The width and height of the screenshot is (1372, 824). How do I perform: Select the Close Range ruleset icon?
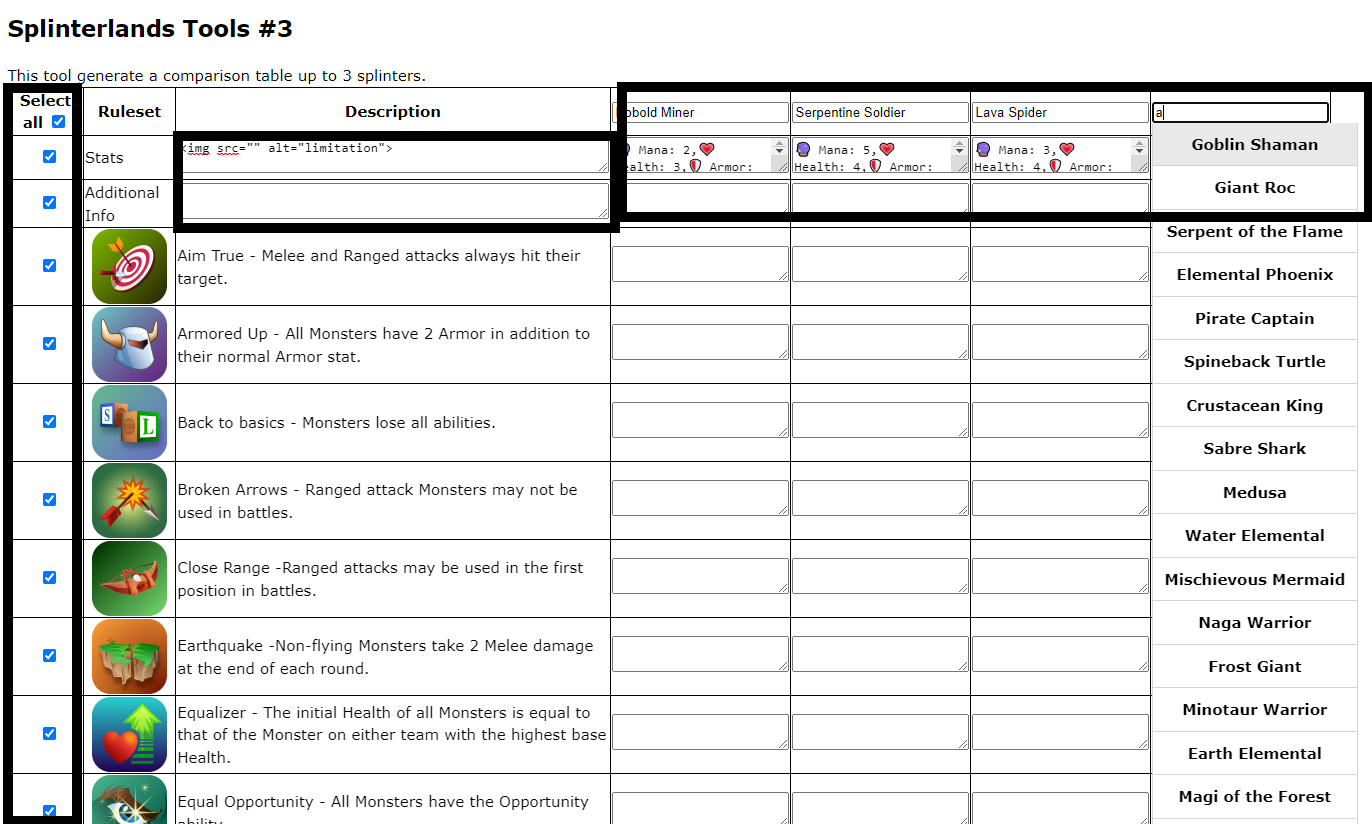click(129, 578)
